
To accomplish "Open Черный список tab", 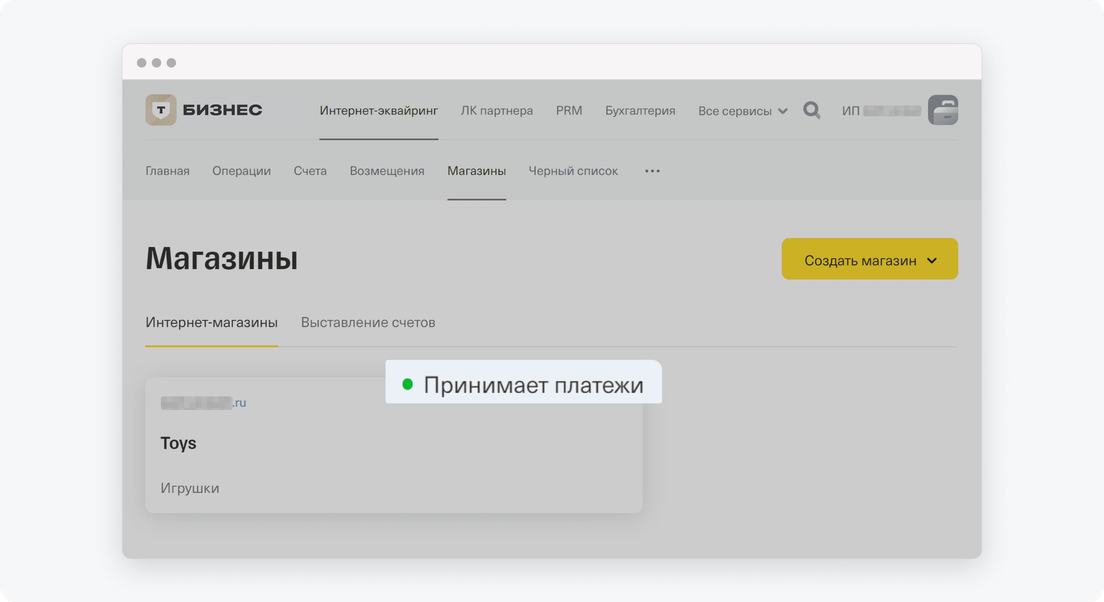I will (573, 171).
